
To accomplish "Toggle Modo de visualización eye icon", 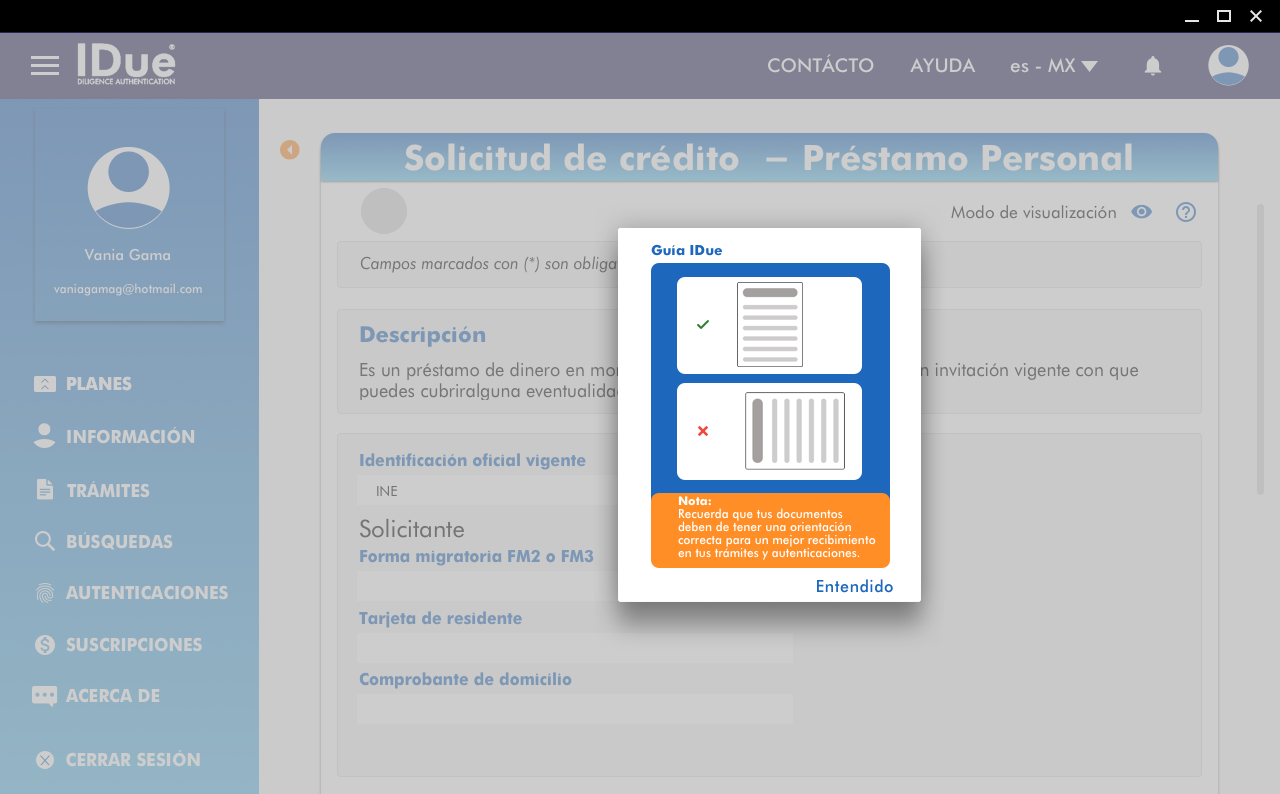I will click(1141, 212).
